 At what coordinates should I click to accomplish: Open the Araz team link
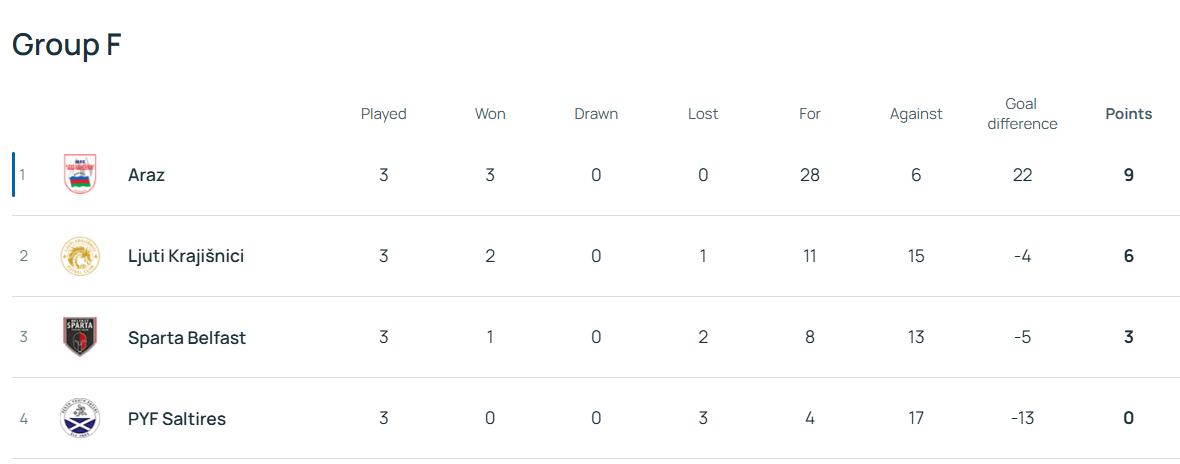coord(146,175)
